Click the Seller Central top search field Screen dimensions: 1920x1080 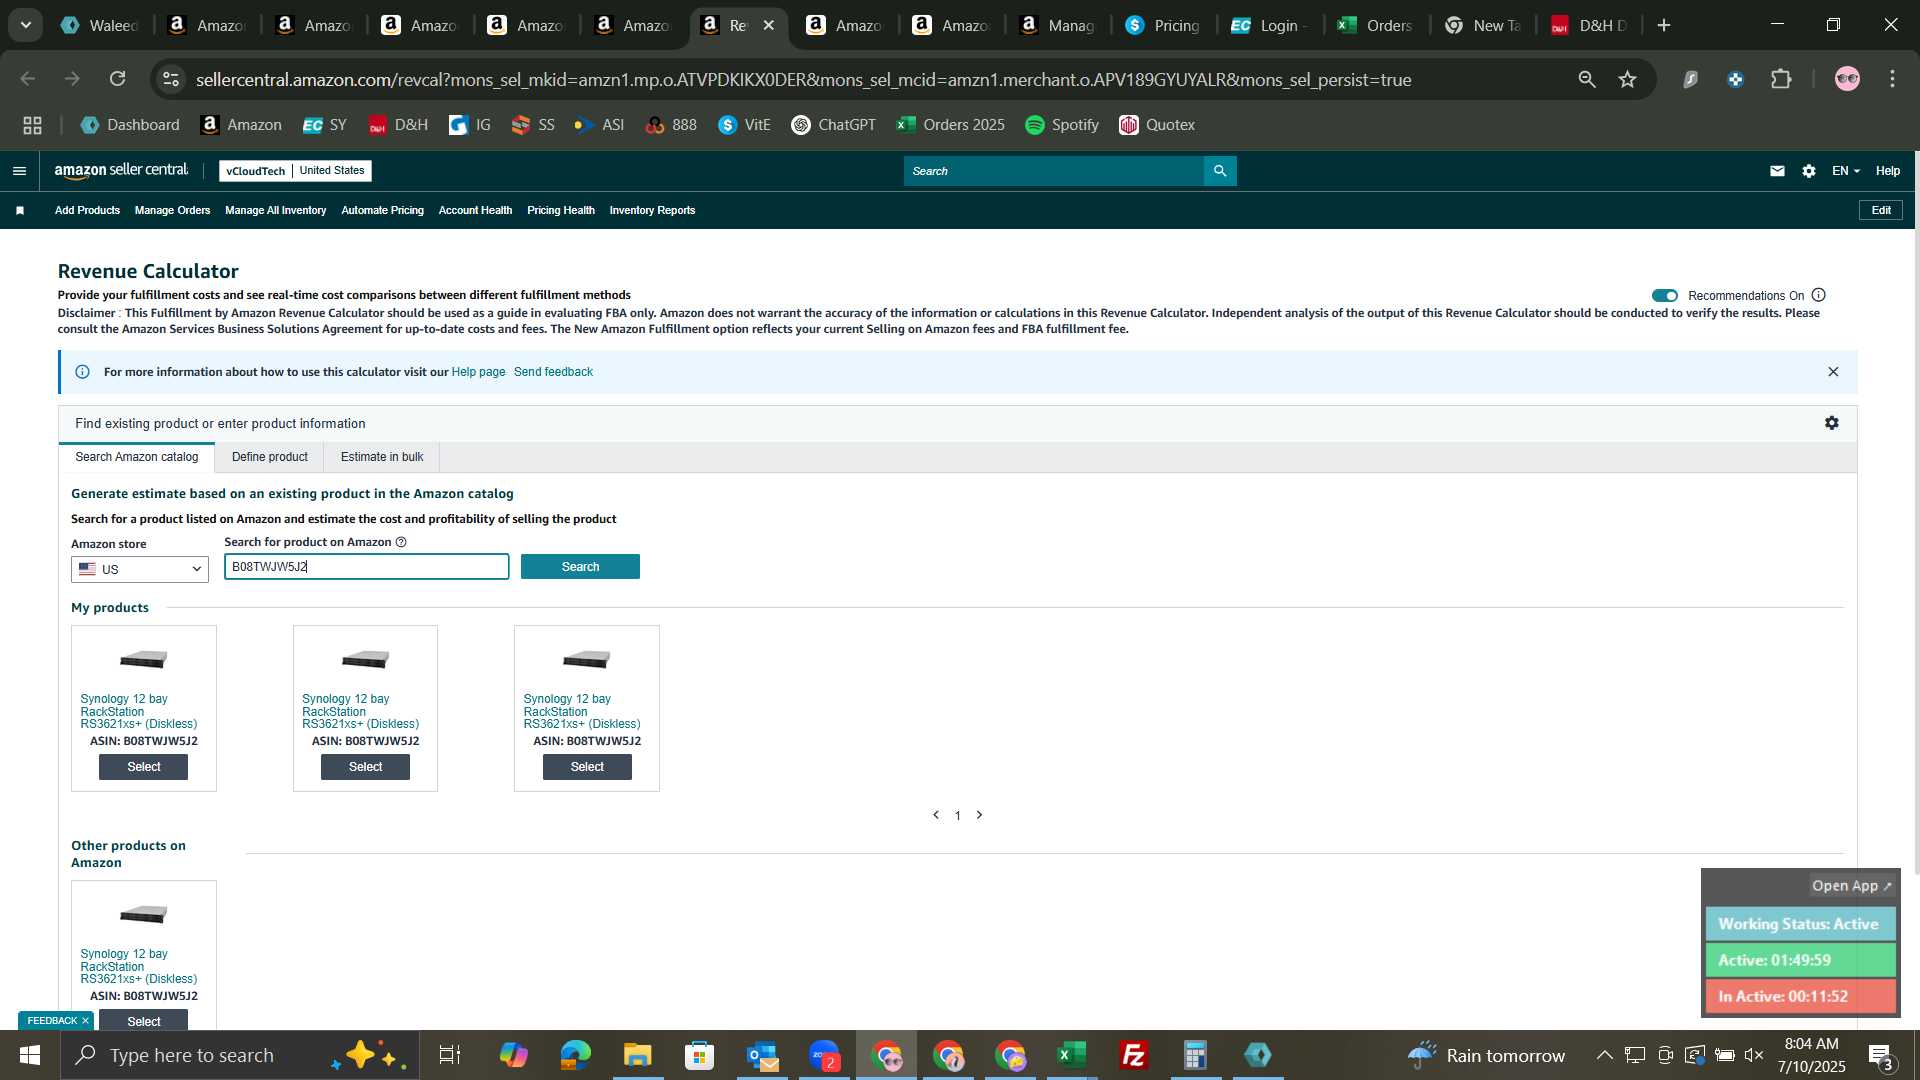coord(1054,171)
